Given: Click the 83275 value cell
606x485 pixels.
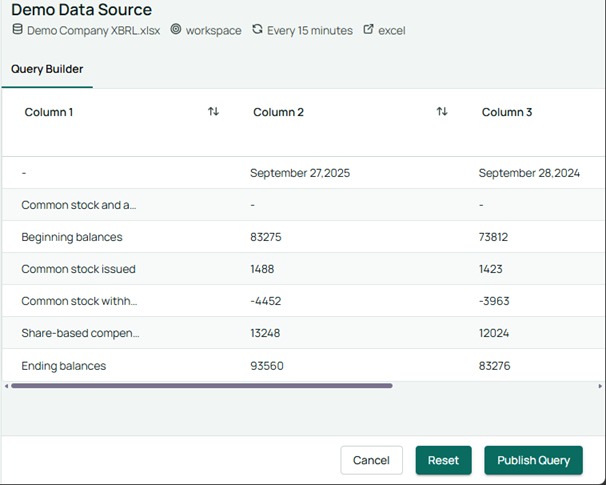Looking at the screenshot, I should [266, 237].
